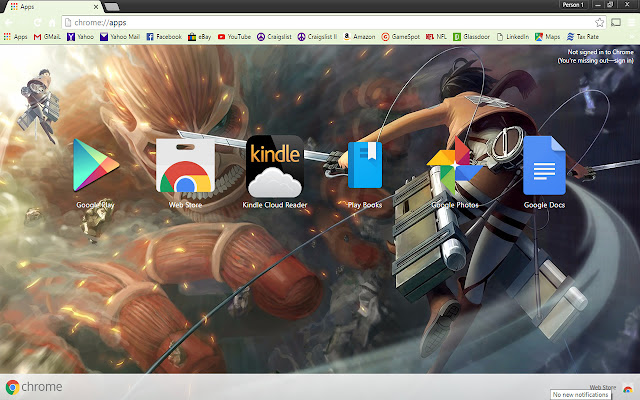The width and height of the screenshot is (640, 400).
Task: Open the YouTube bookmark
Action: click(x=234, y=37)
